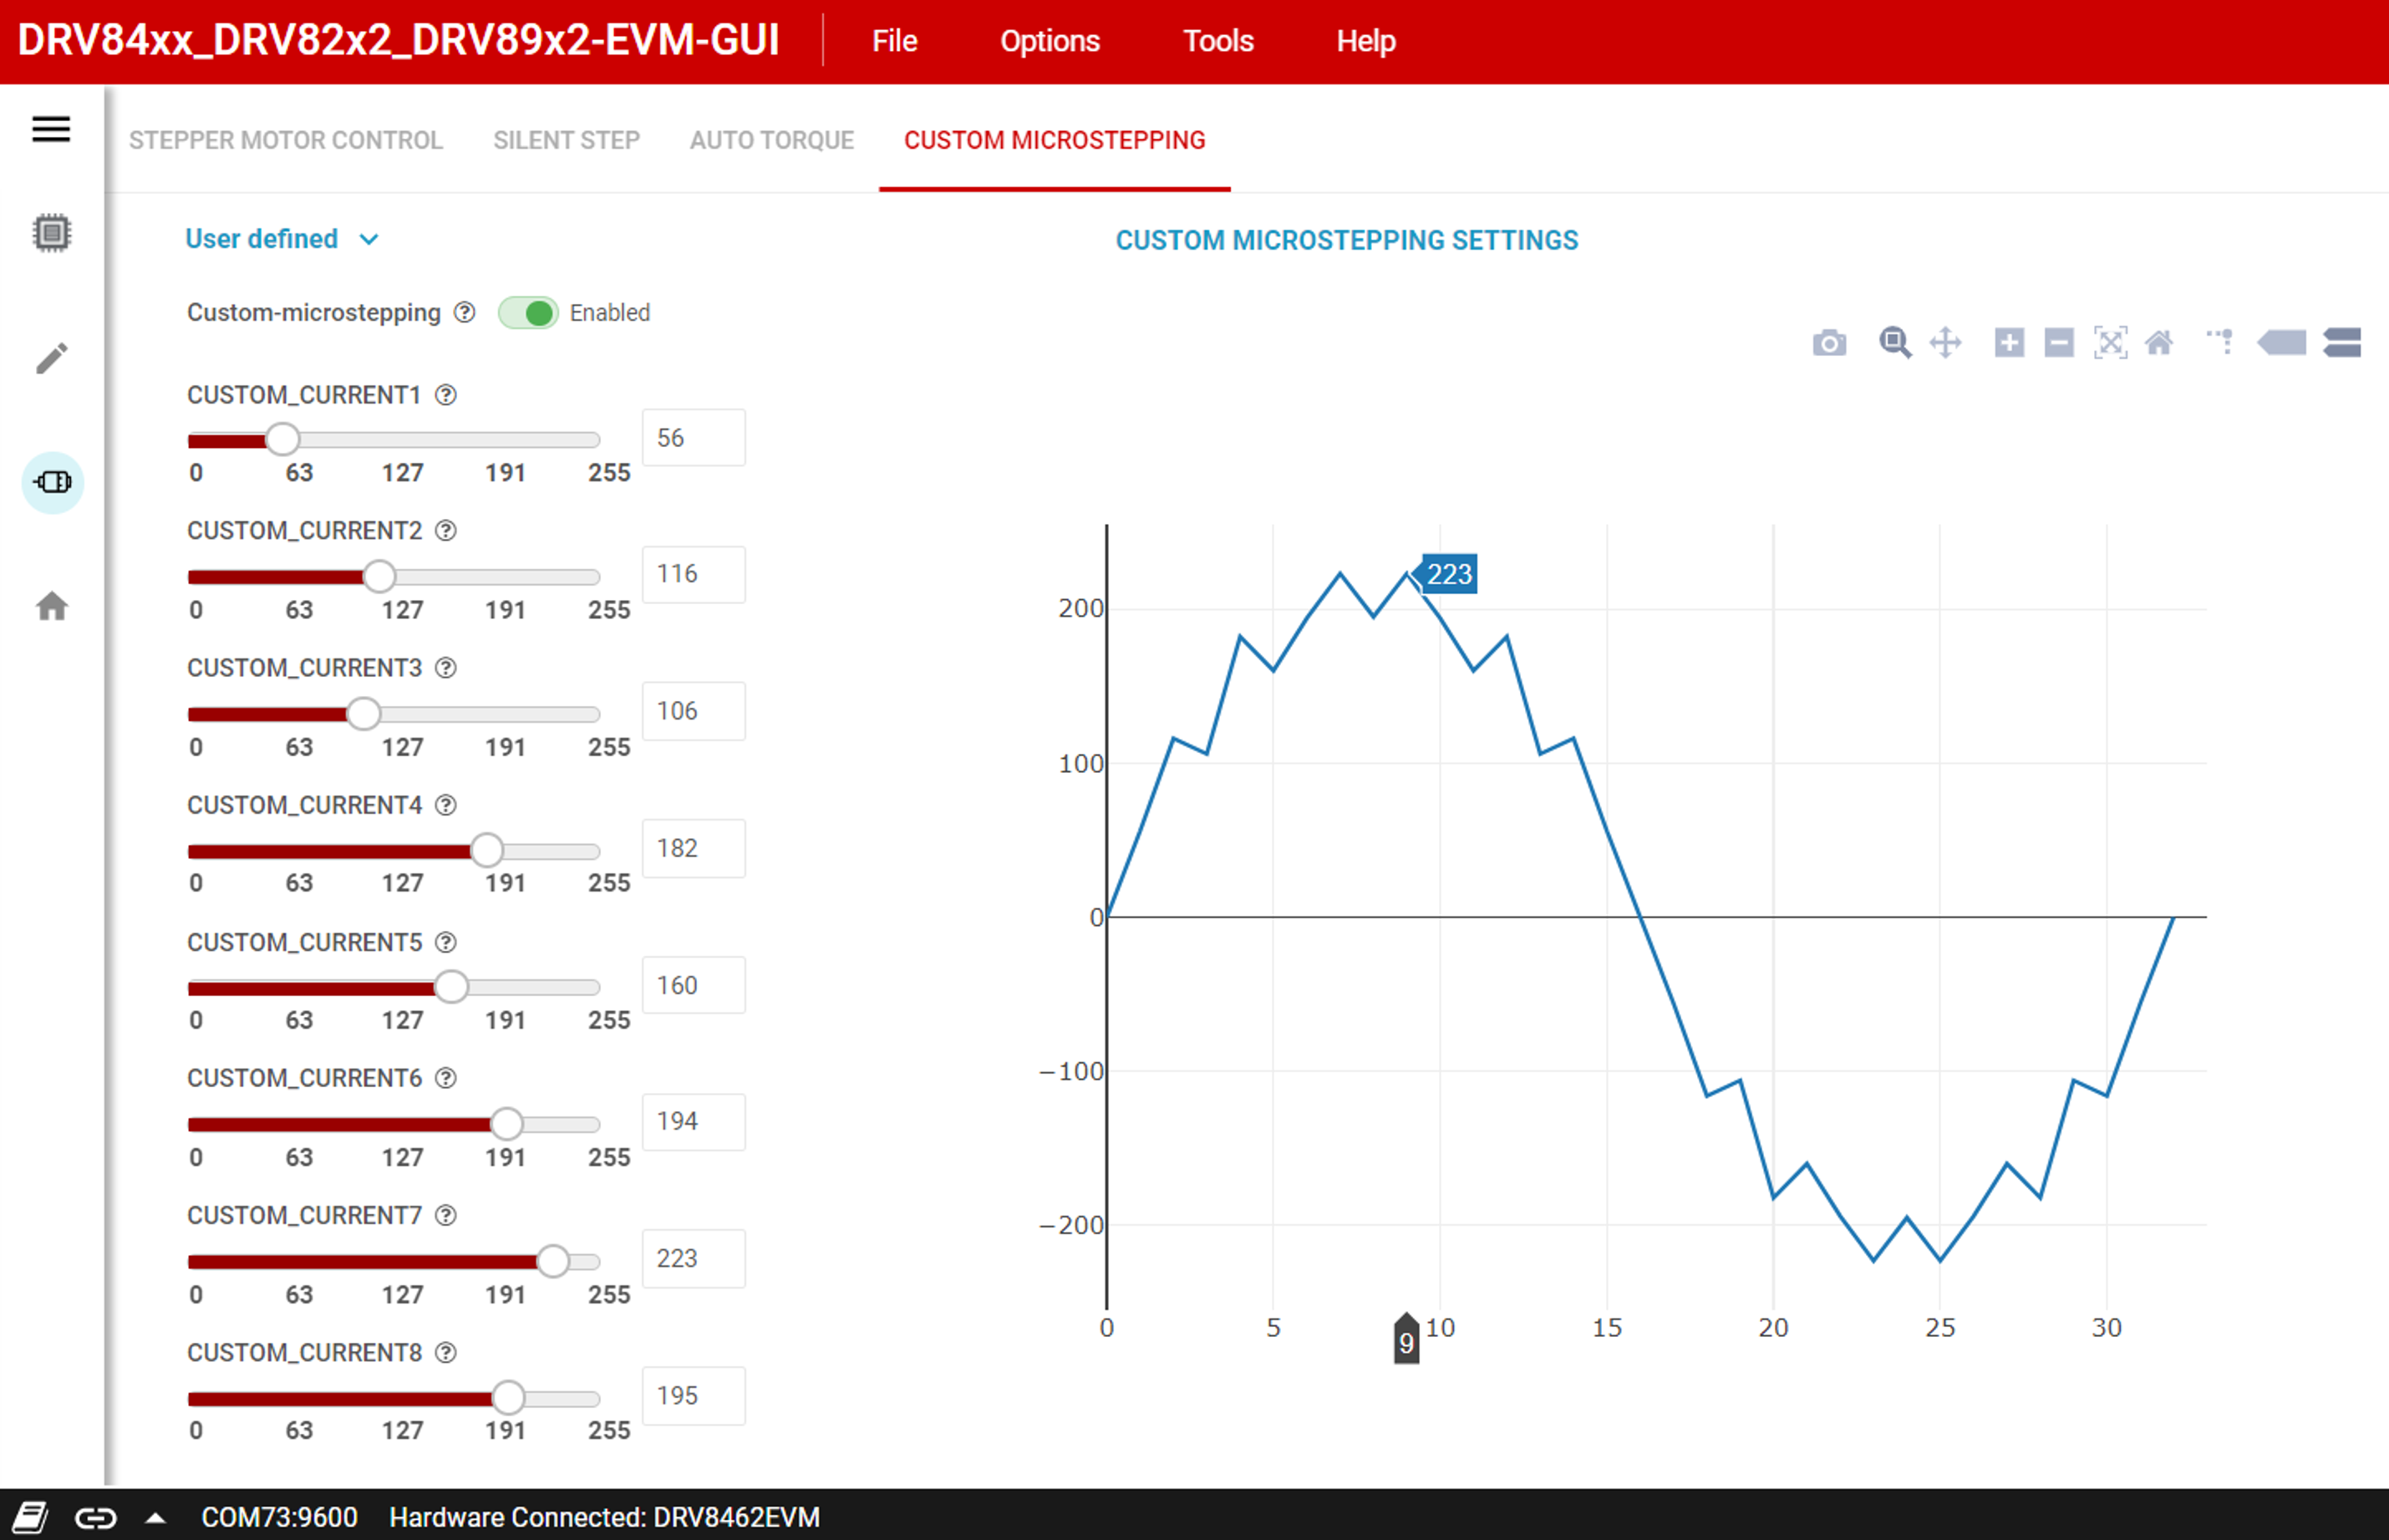Image resolution: width=2389 pixels, height=1540 pixels.
Task: Select the Pan tool above the chart
Action: pyautogui.click(x=1947, y=343)
